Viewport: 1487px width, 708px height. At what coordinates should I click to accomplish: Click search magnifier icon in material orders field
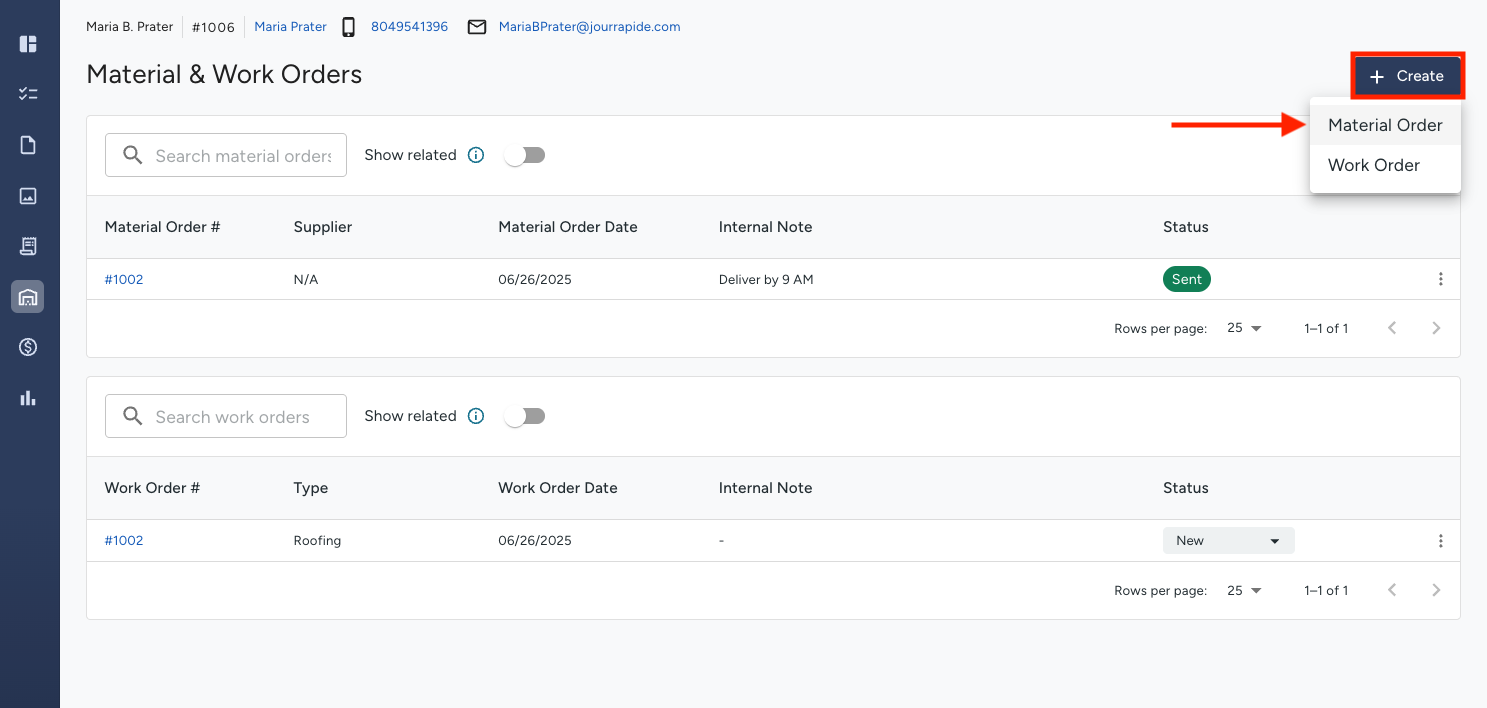[133, 155]
